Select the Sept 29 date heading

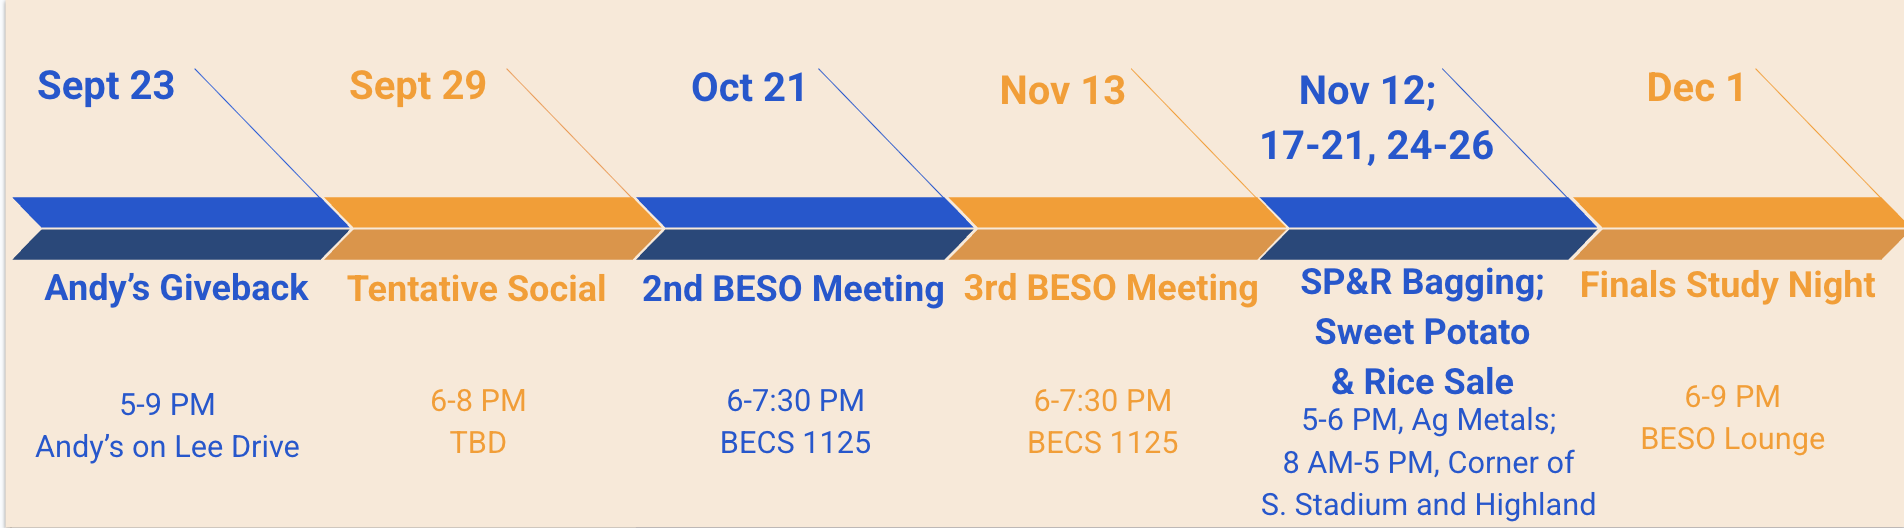point(417,86)
